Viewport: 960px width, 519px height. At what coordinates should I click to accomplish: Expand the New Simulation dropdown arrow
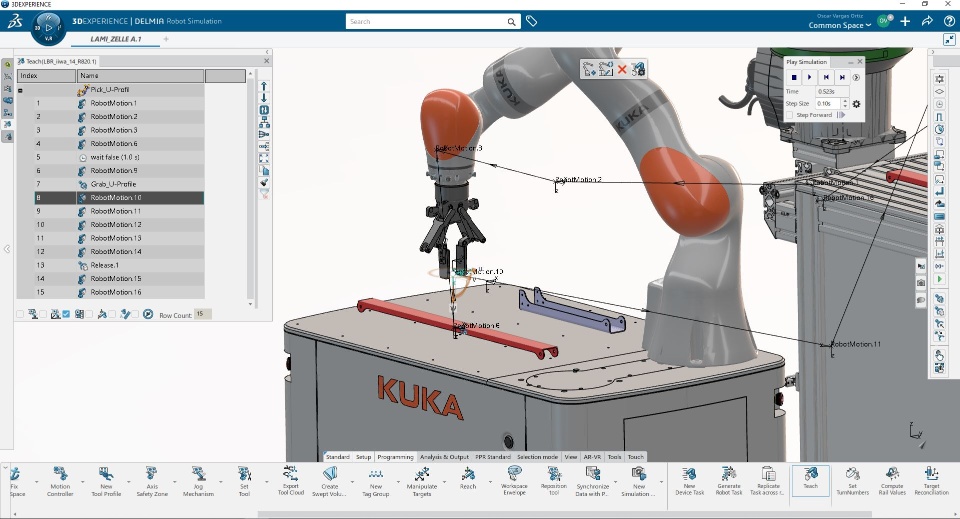[x=661, y=482]
